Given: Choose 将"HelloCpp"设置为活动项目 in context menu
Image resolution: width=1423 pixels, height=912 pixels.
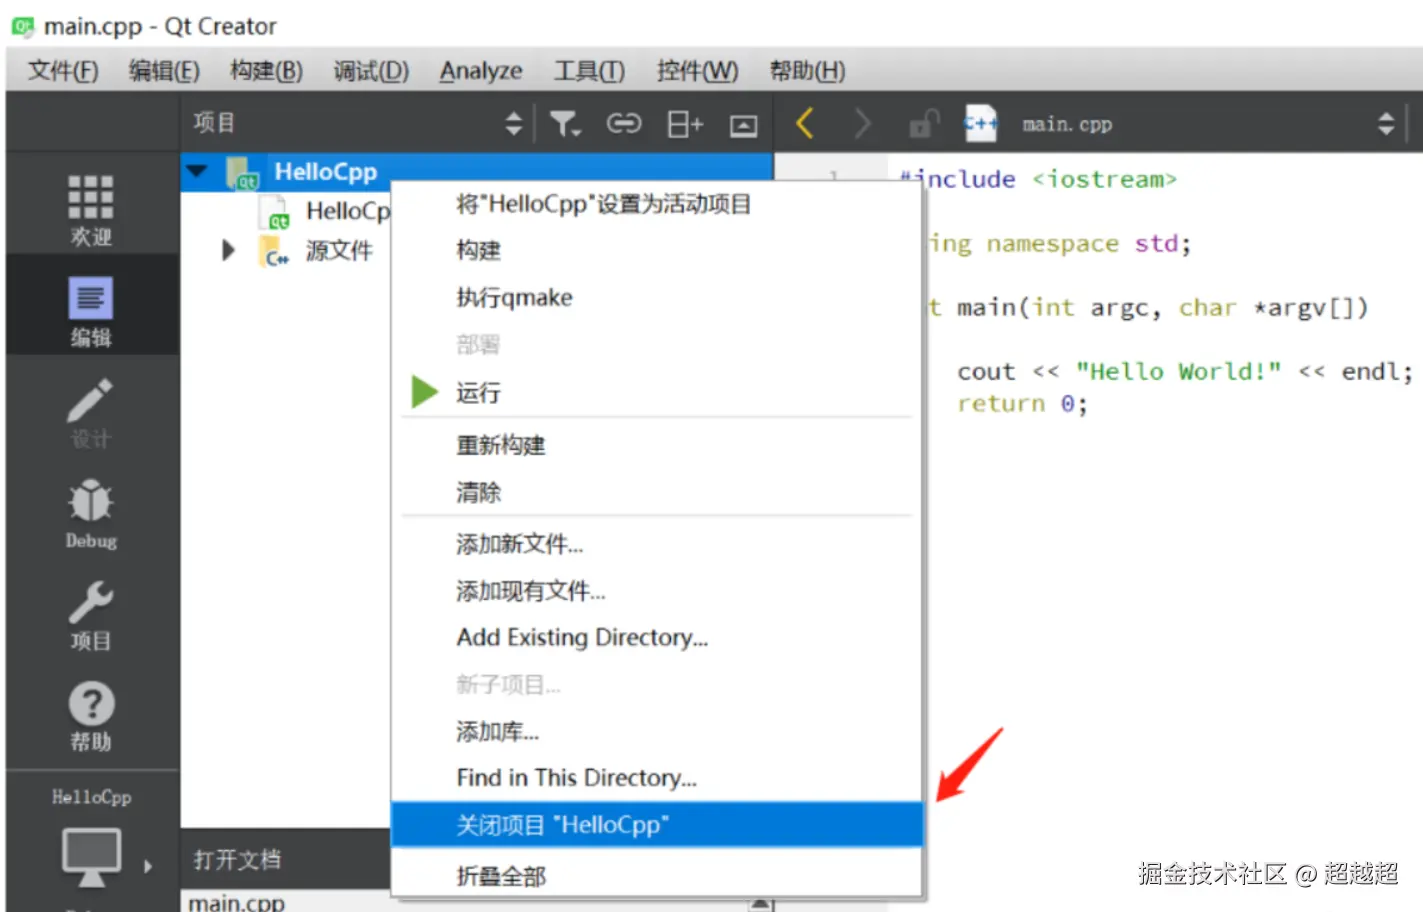Looking at the screenshot, I should 656,204.
